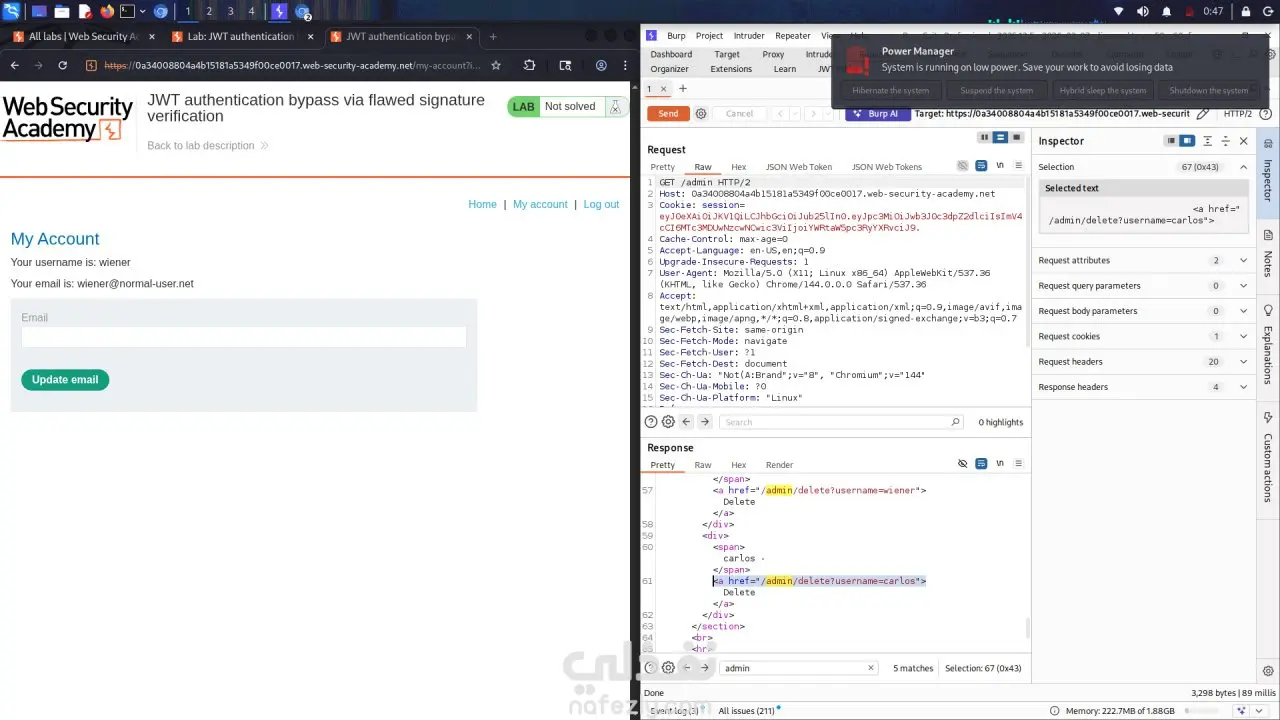Open the terminal emulator panel icon
This screenshot has width=1280, height=720.
(128, 12)
